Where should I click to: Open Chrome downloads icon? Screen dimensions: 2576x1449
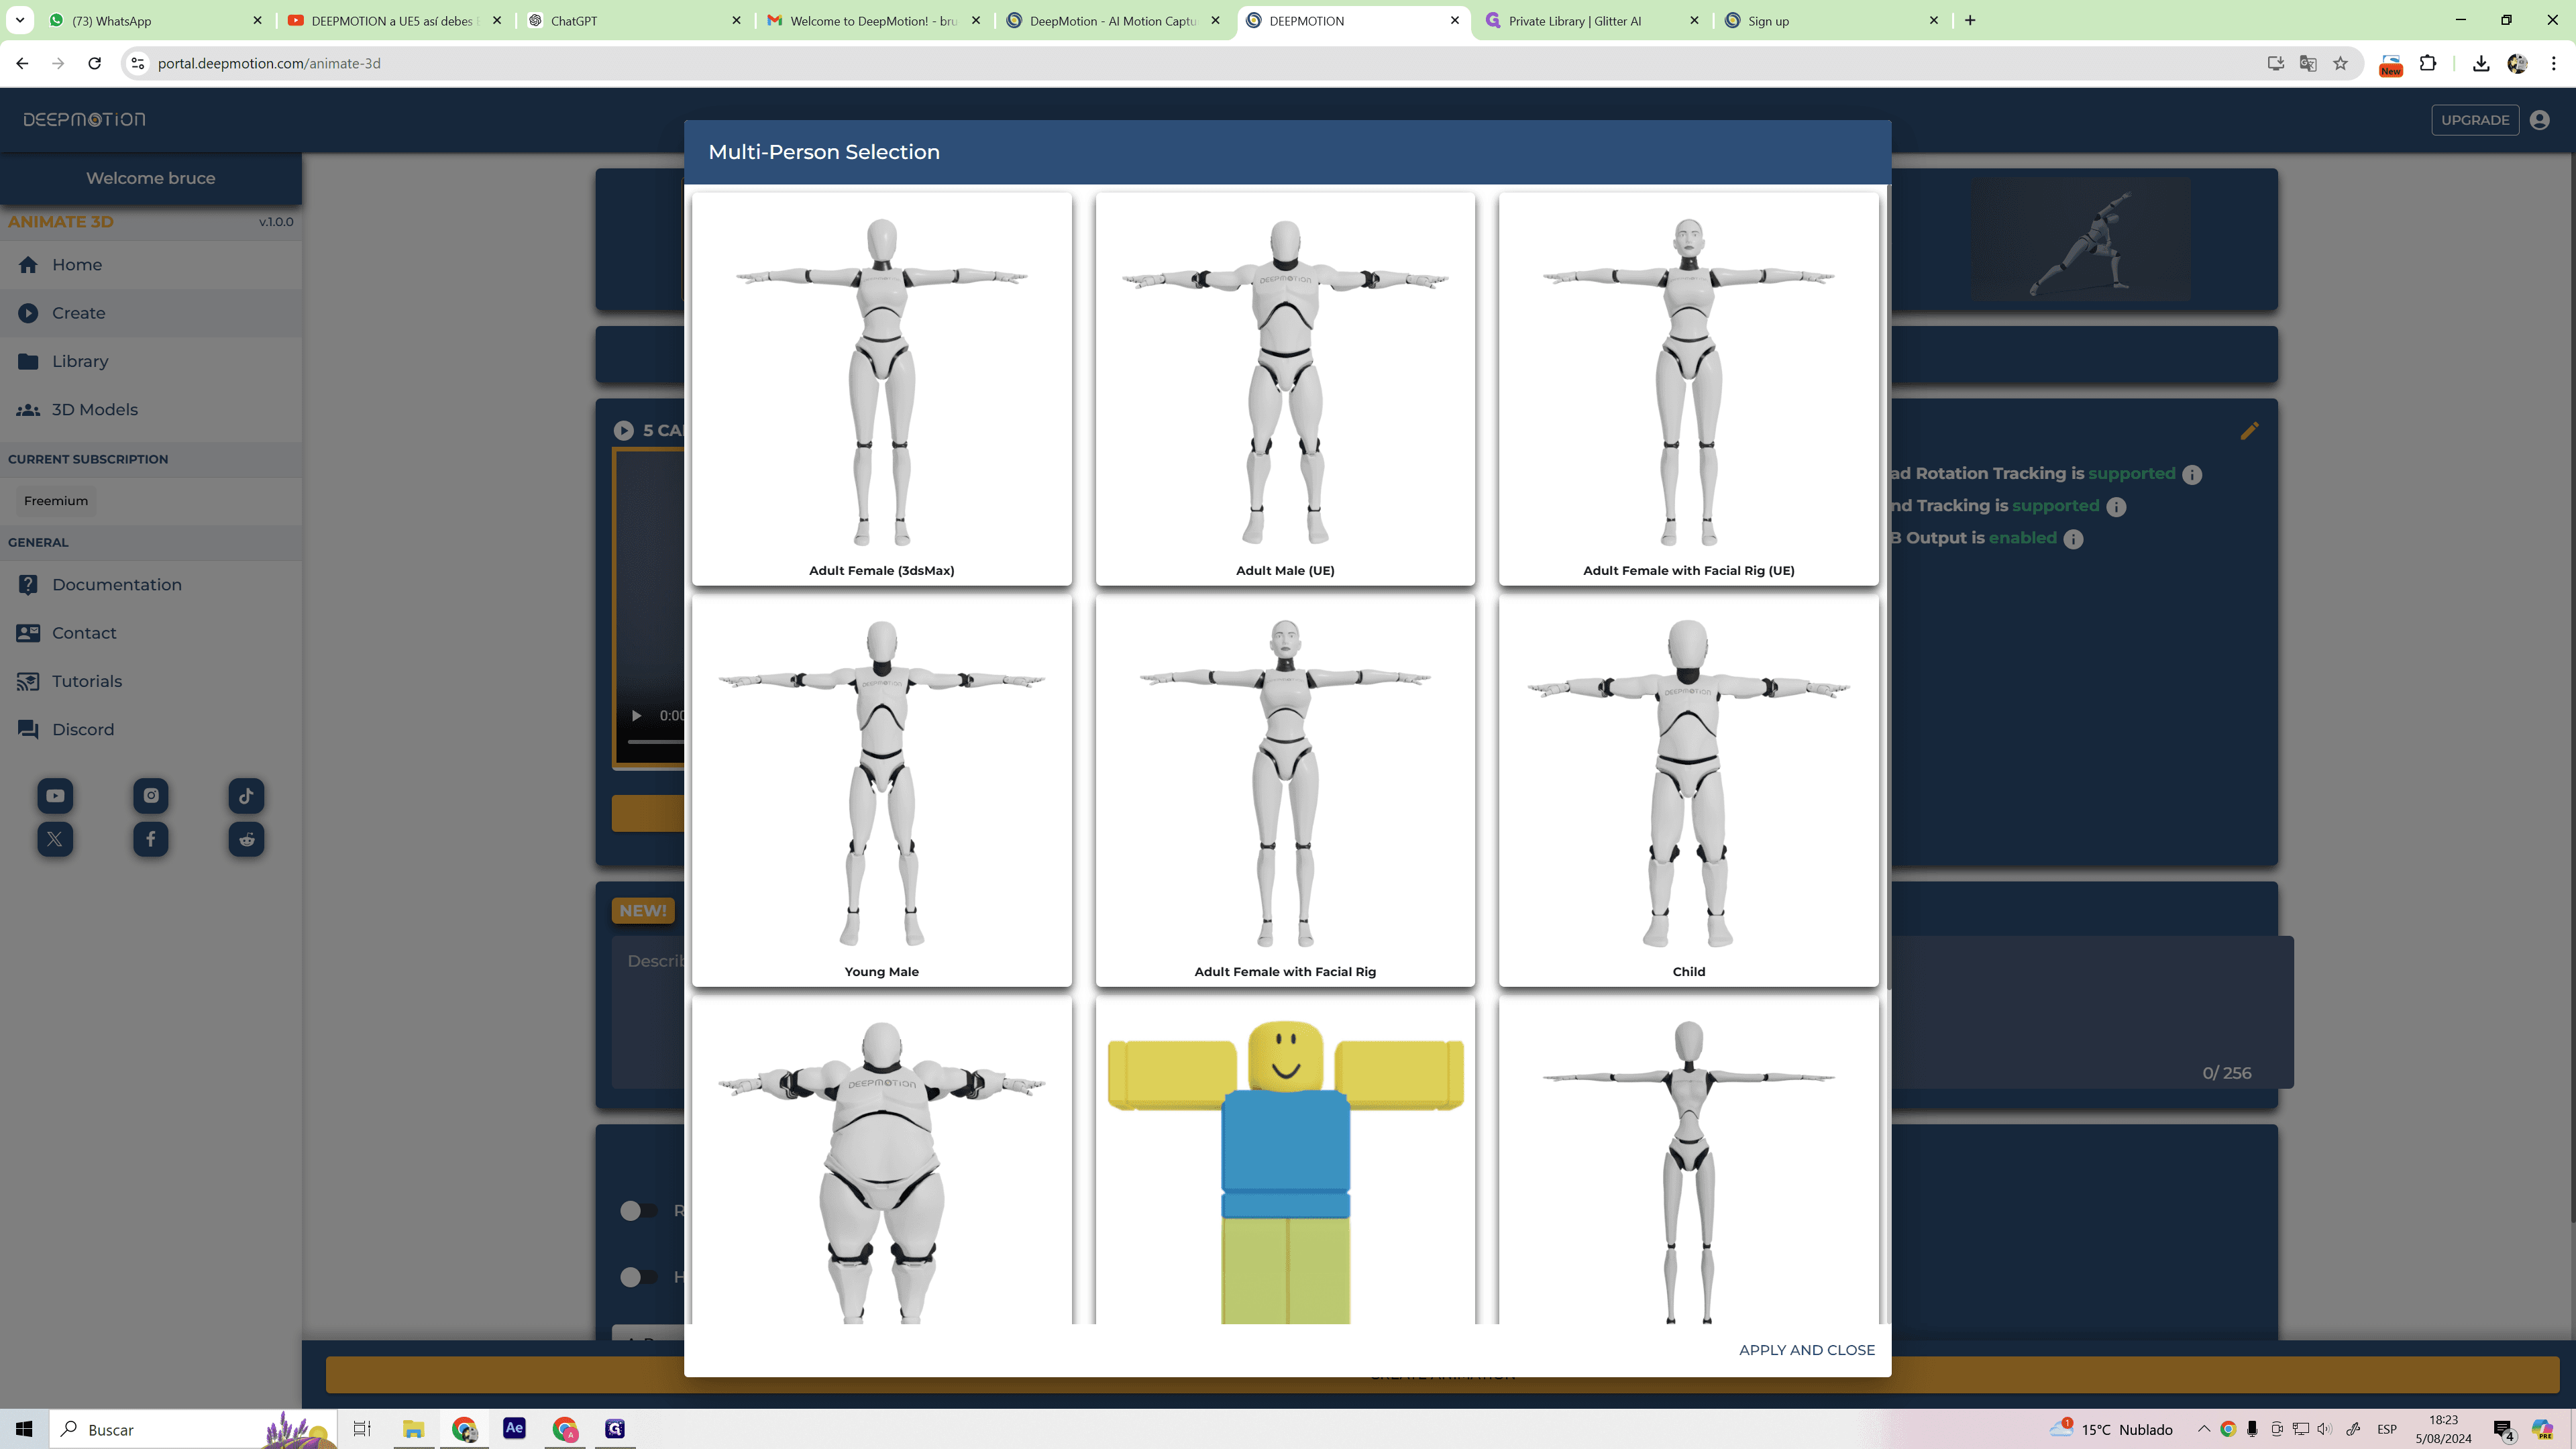click(2481, 64)
